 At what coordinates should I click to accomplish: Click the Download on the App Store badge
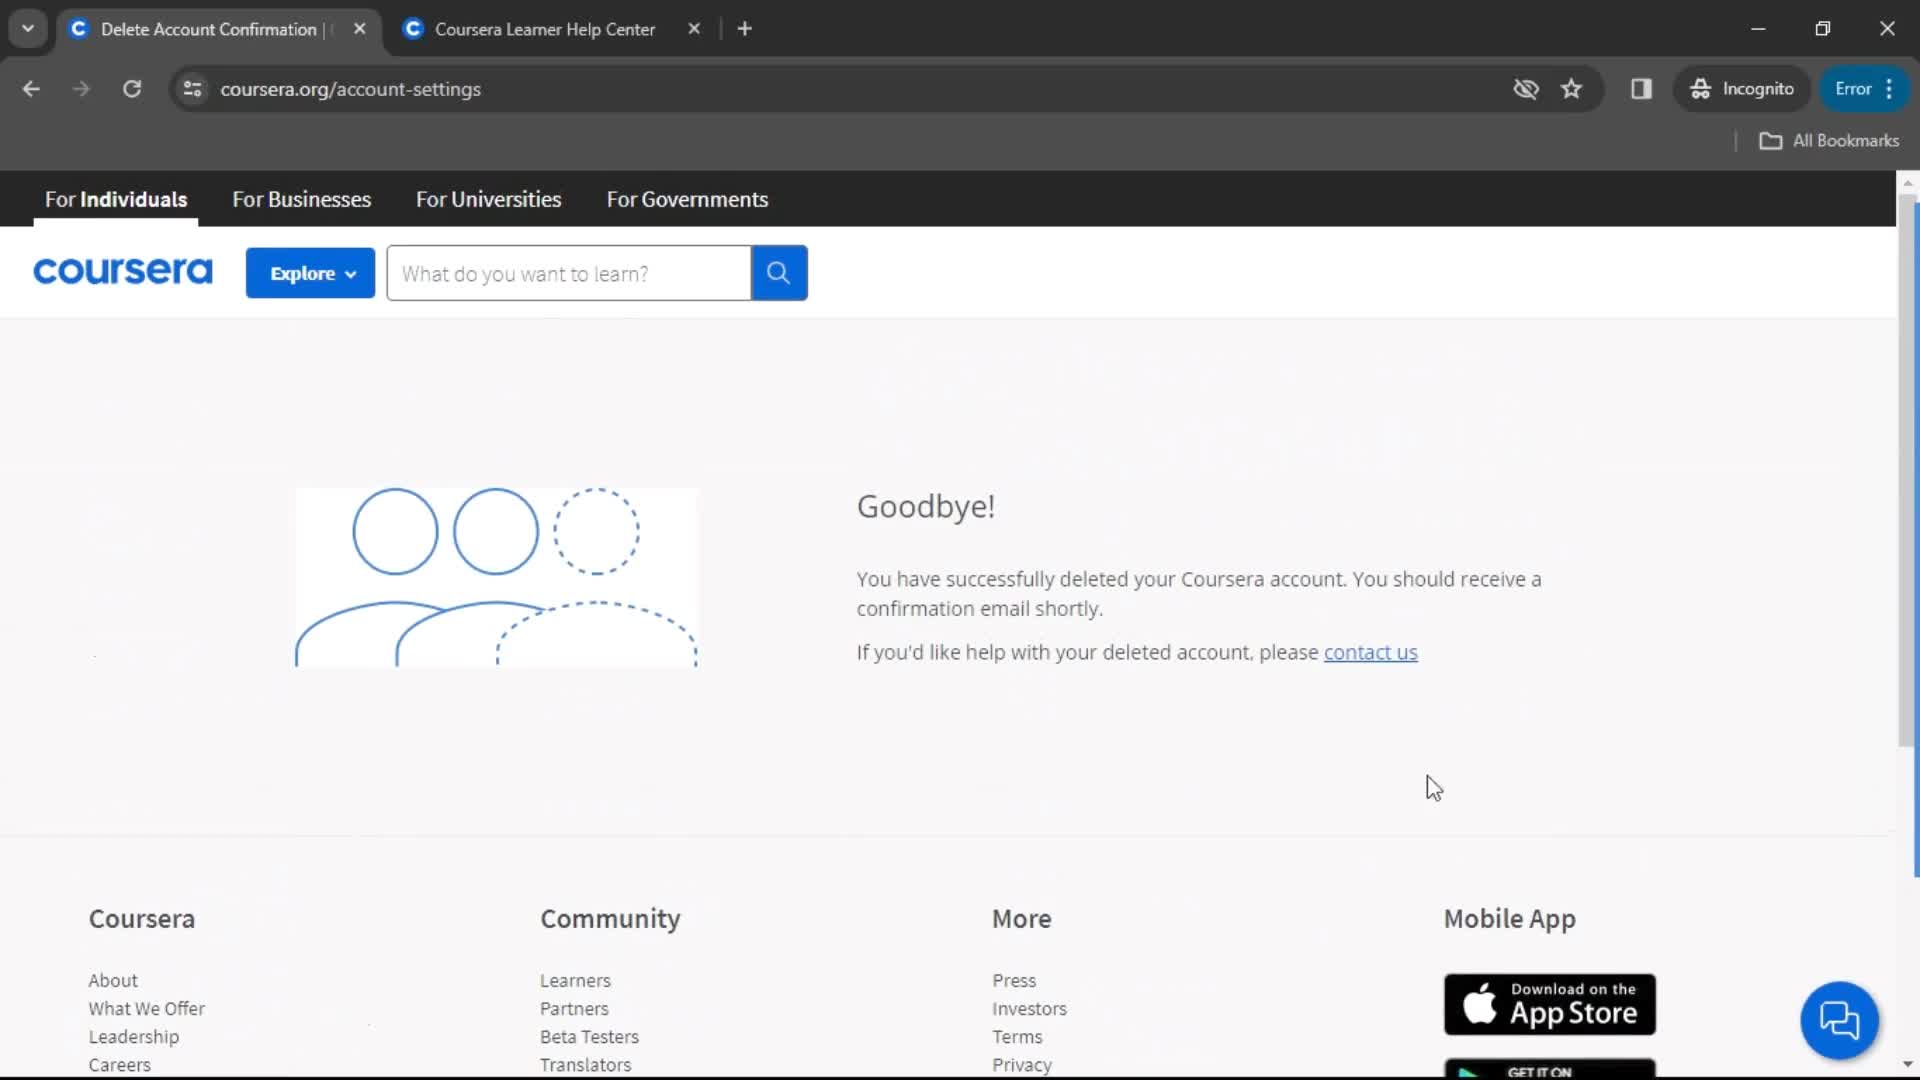click(1549, 1004)
